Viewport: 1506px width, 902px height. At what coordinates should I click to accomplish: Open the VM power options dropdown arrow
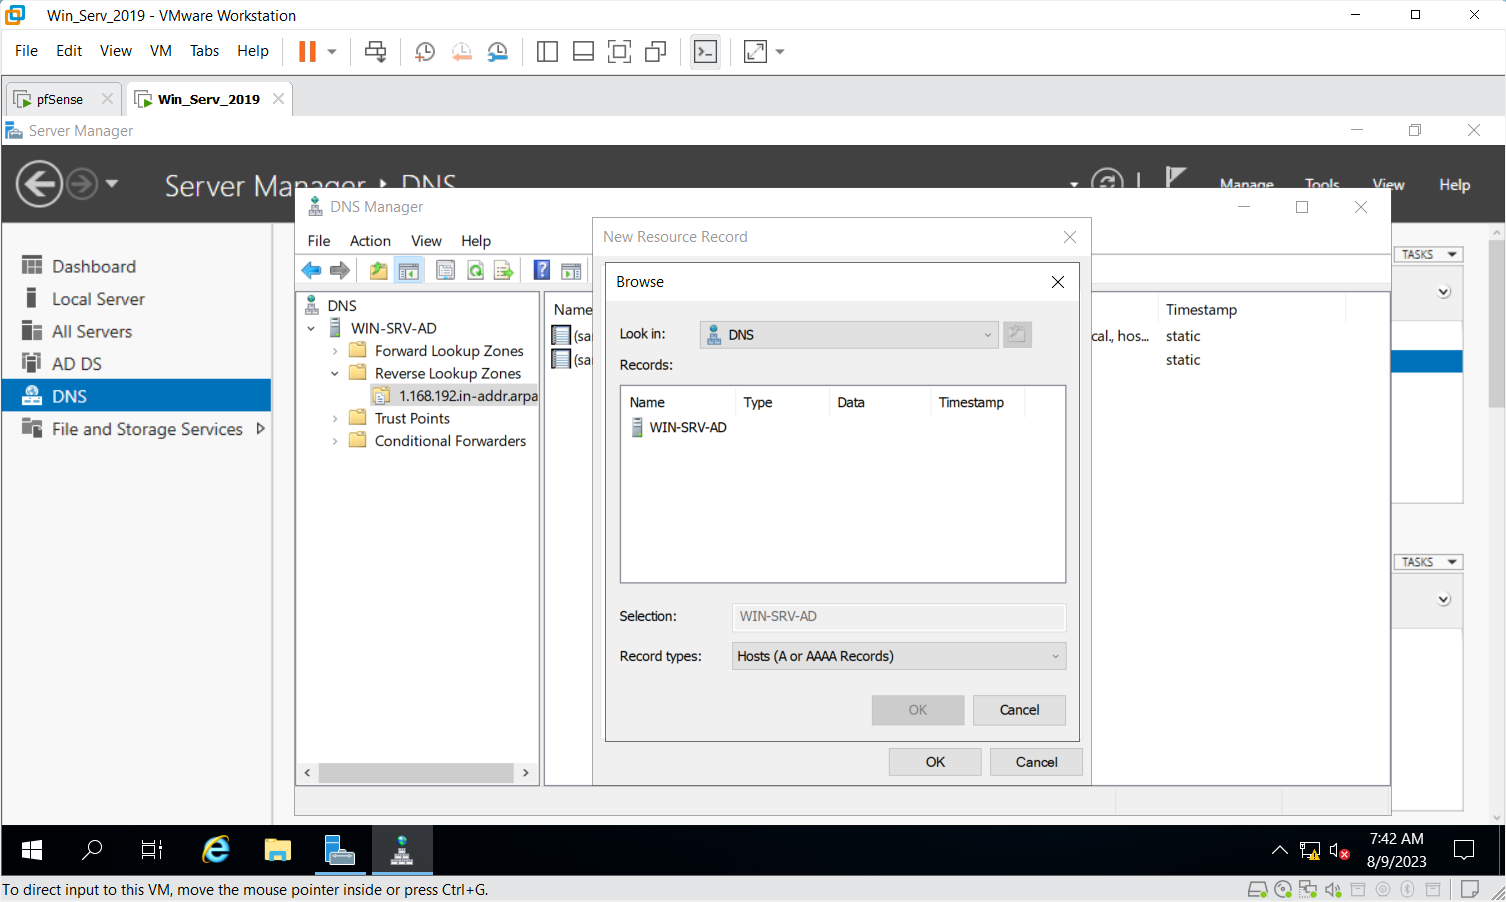pyautogui.click(x=332, y=51)
